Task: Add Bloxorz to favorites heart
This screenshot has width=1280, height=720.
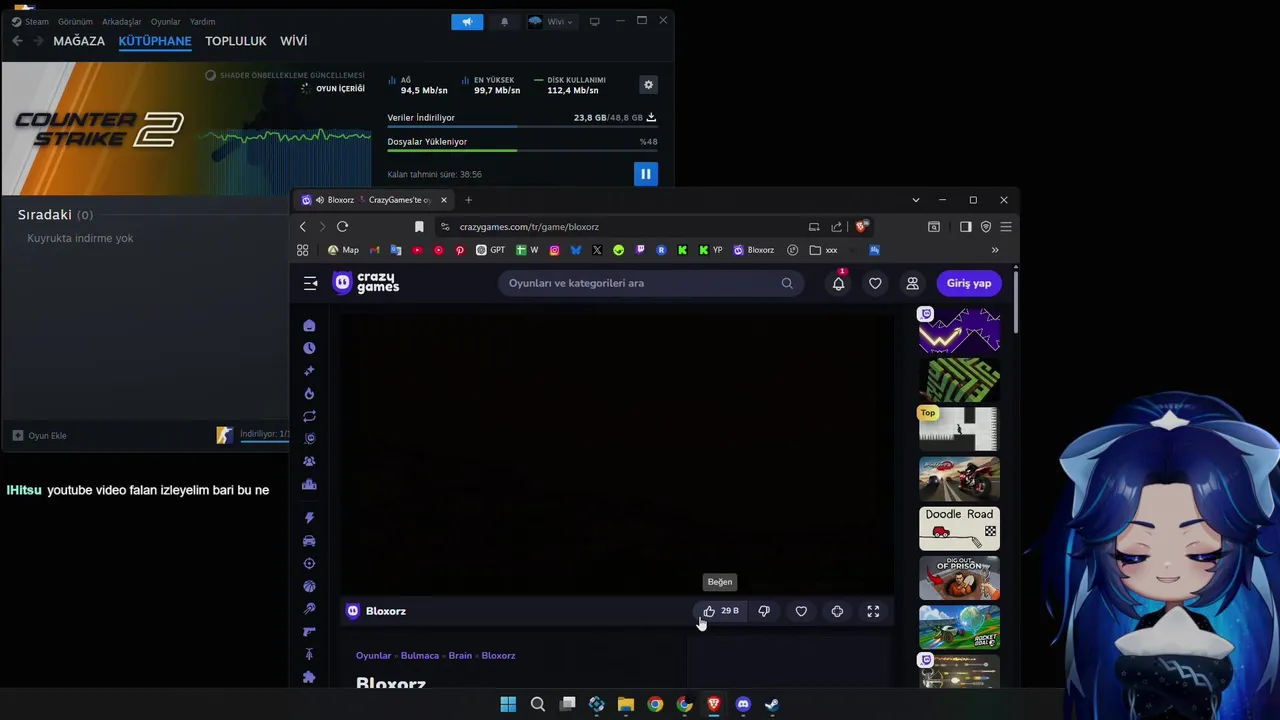Action: tap(801, 611)
